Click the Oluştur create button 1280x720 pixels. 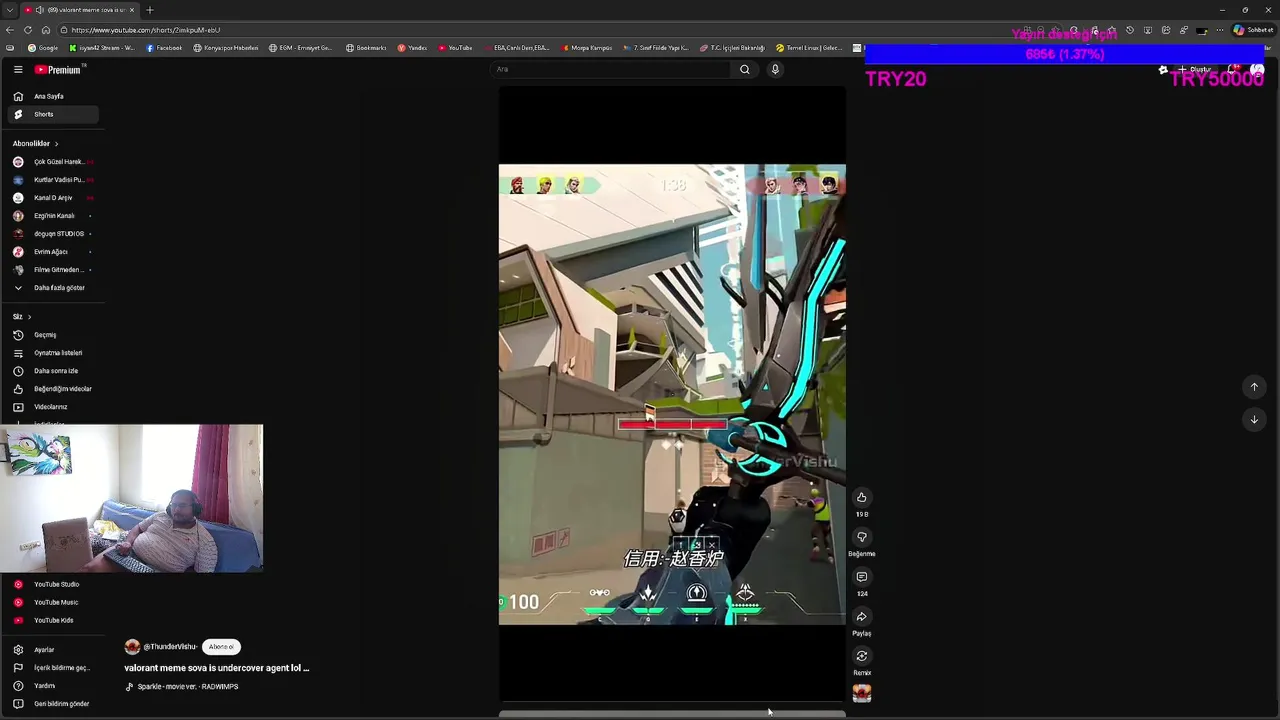(x=1195, y=70)
